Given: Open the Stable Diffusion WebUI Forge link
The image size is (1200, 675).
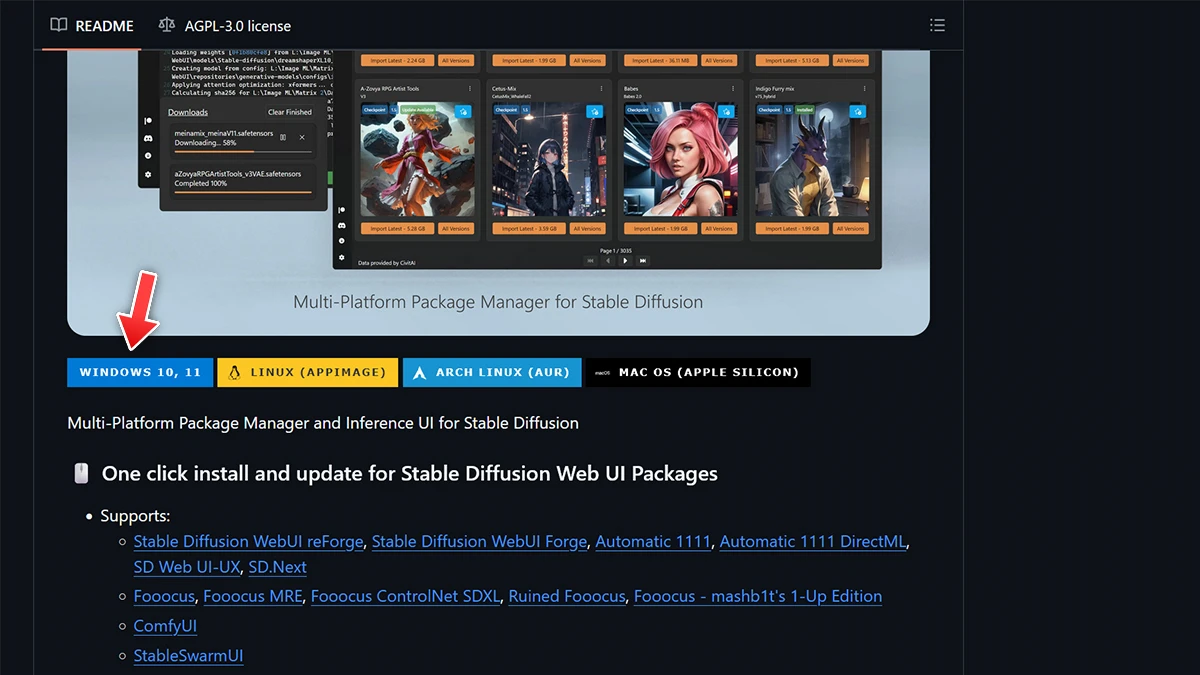Looking at the screenshot, I should coord(479,541).
